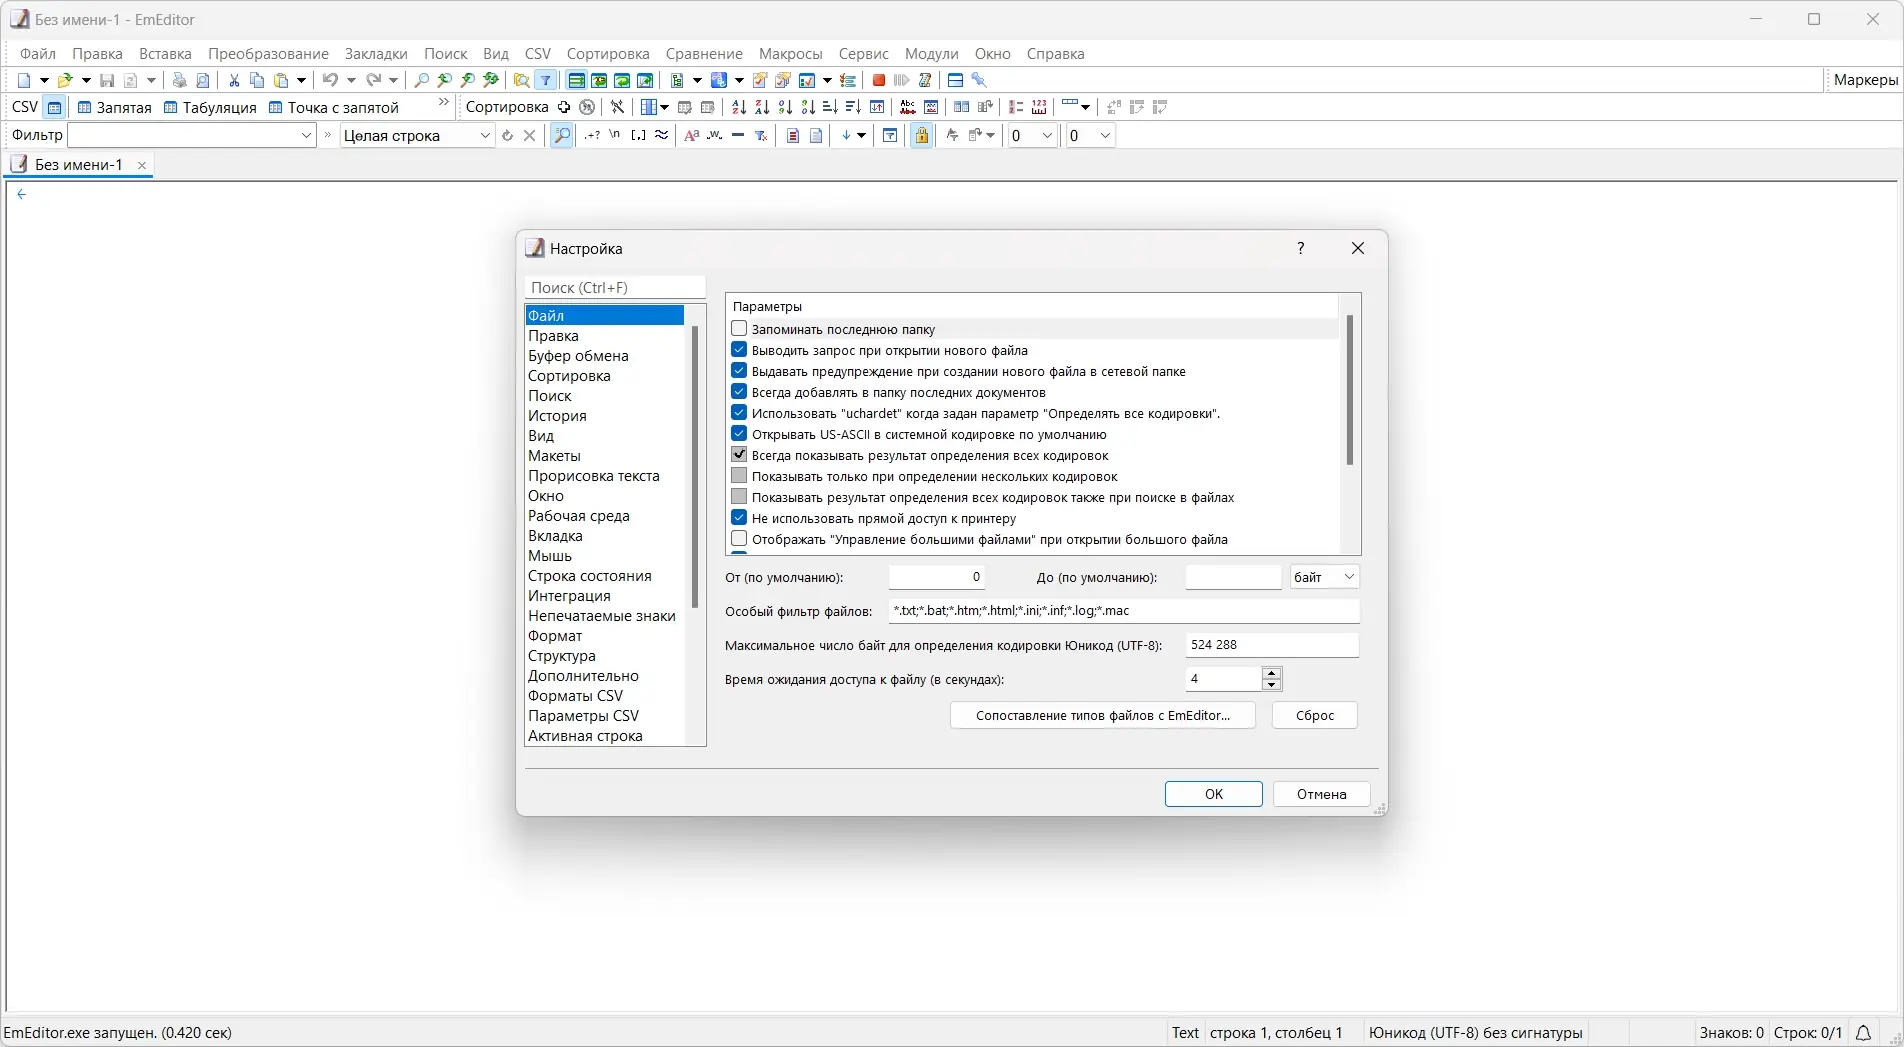
Task: Expand the Фильтр text combo box
Action: click(x=306, y=136)
